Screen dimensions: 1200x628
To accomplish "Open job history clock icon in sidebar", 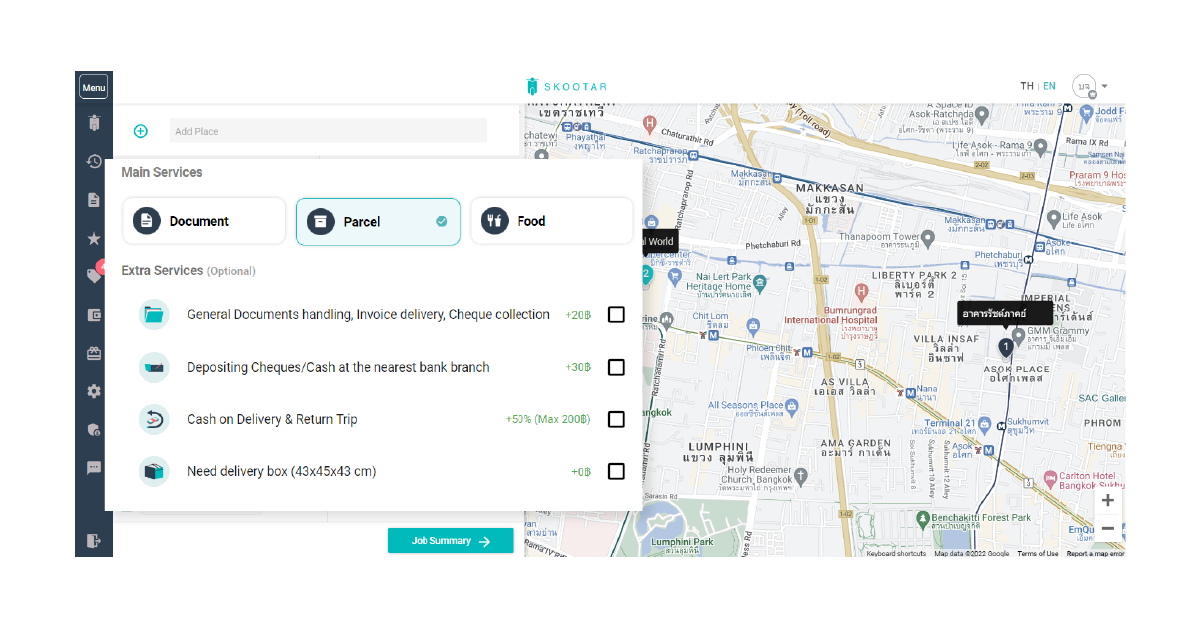I will (94, 161).
